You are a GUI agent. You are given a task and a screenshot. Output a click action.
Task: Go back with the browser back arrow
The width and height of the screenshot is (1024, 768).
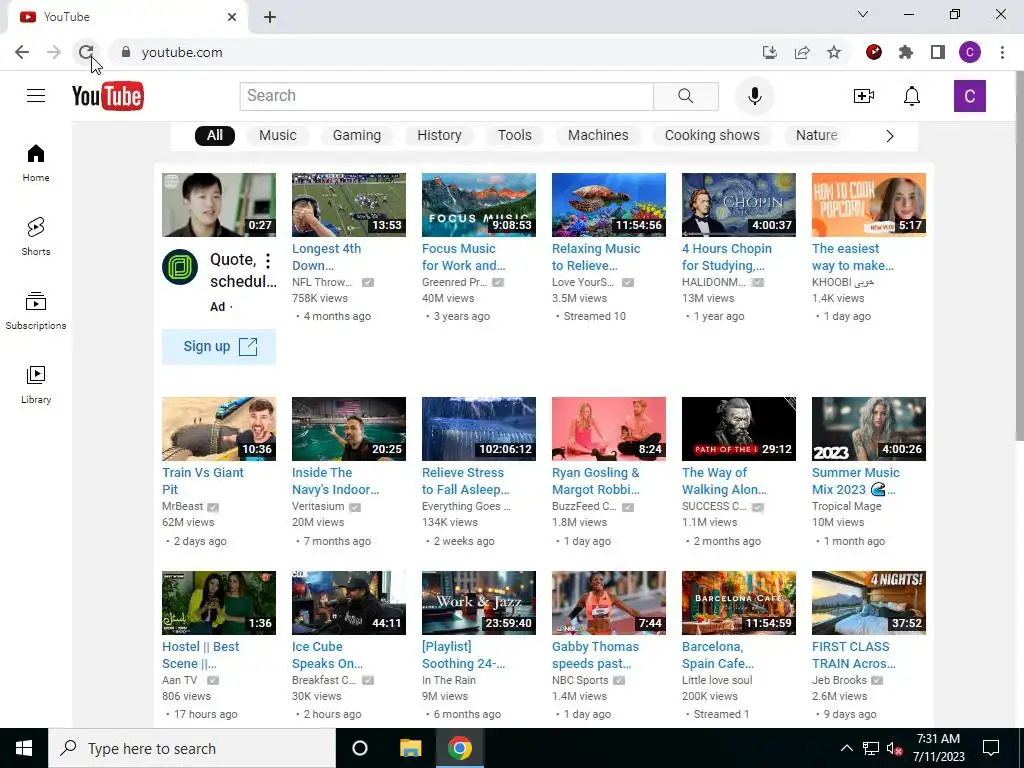(x=22, y=52)
